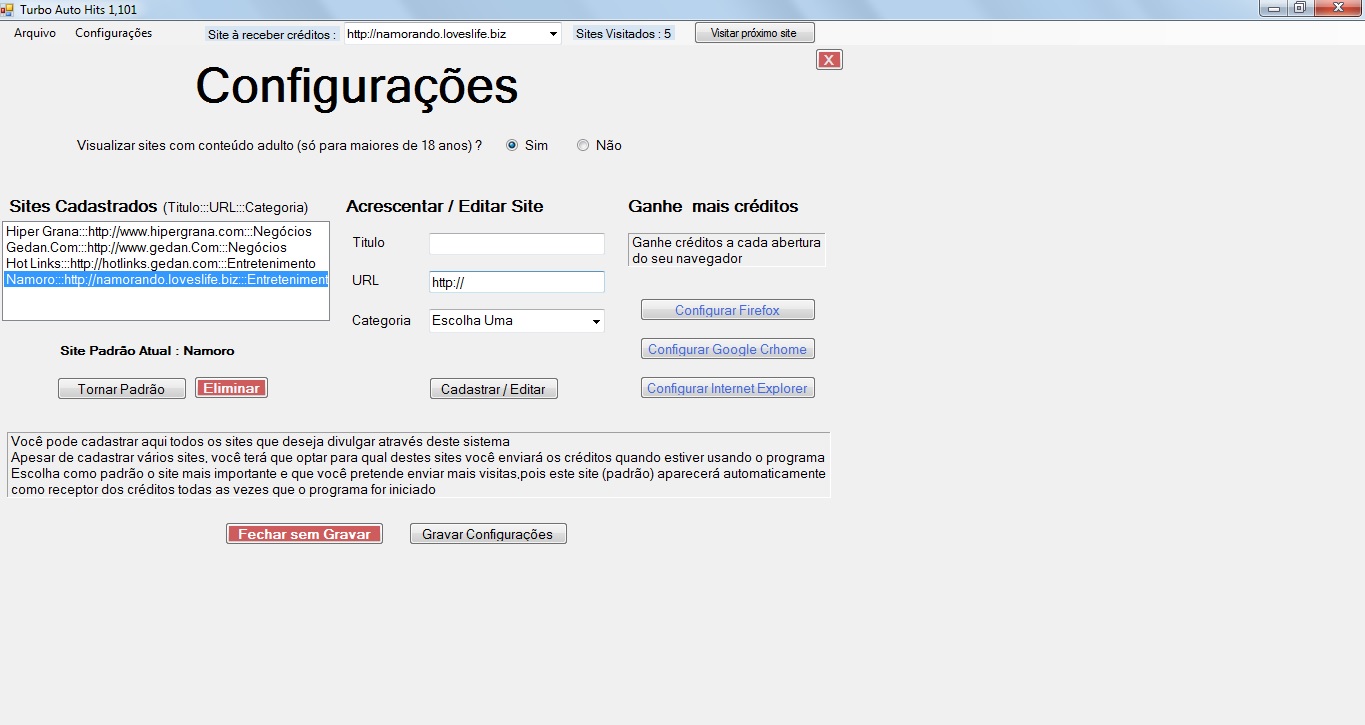Click the Cadastrar / Editar button

click(493, 389)
